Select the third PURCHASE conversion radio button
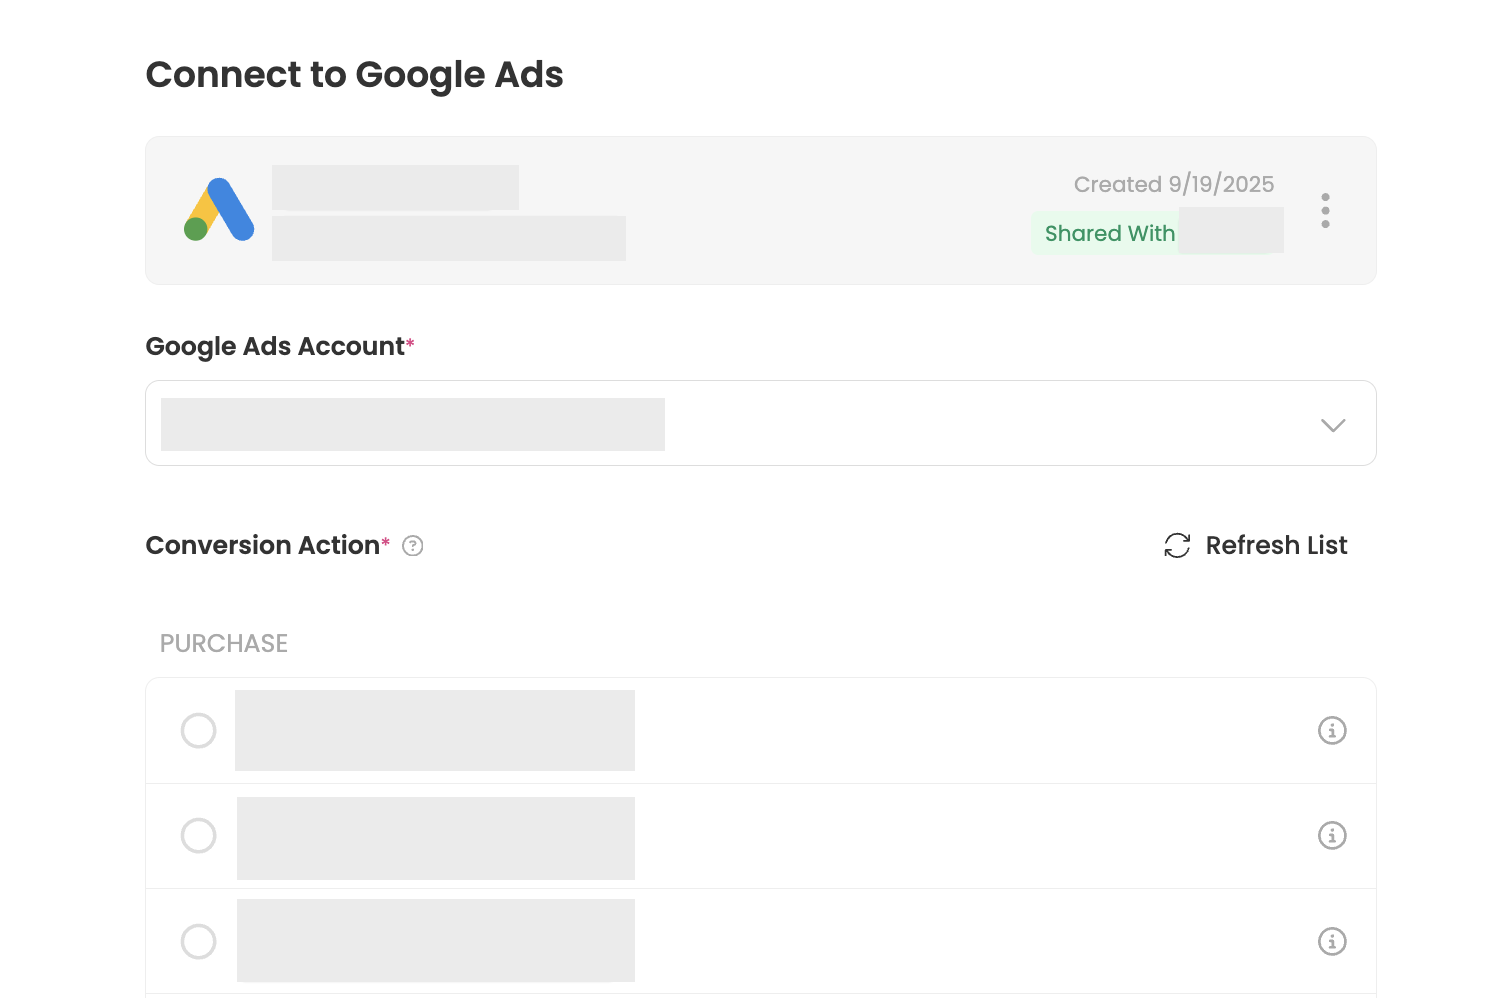This screenshot has width=1510, height=998. click(198, 941)
